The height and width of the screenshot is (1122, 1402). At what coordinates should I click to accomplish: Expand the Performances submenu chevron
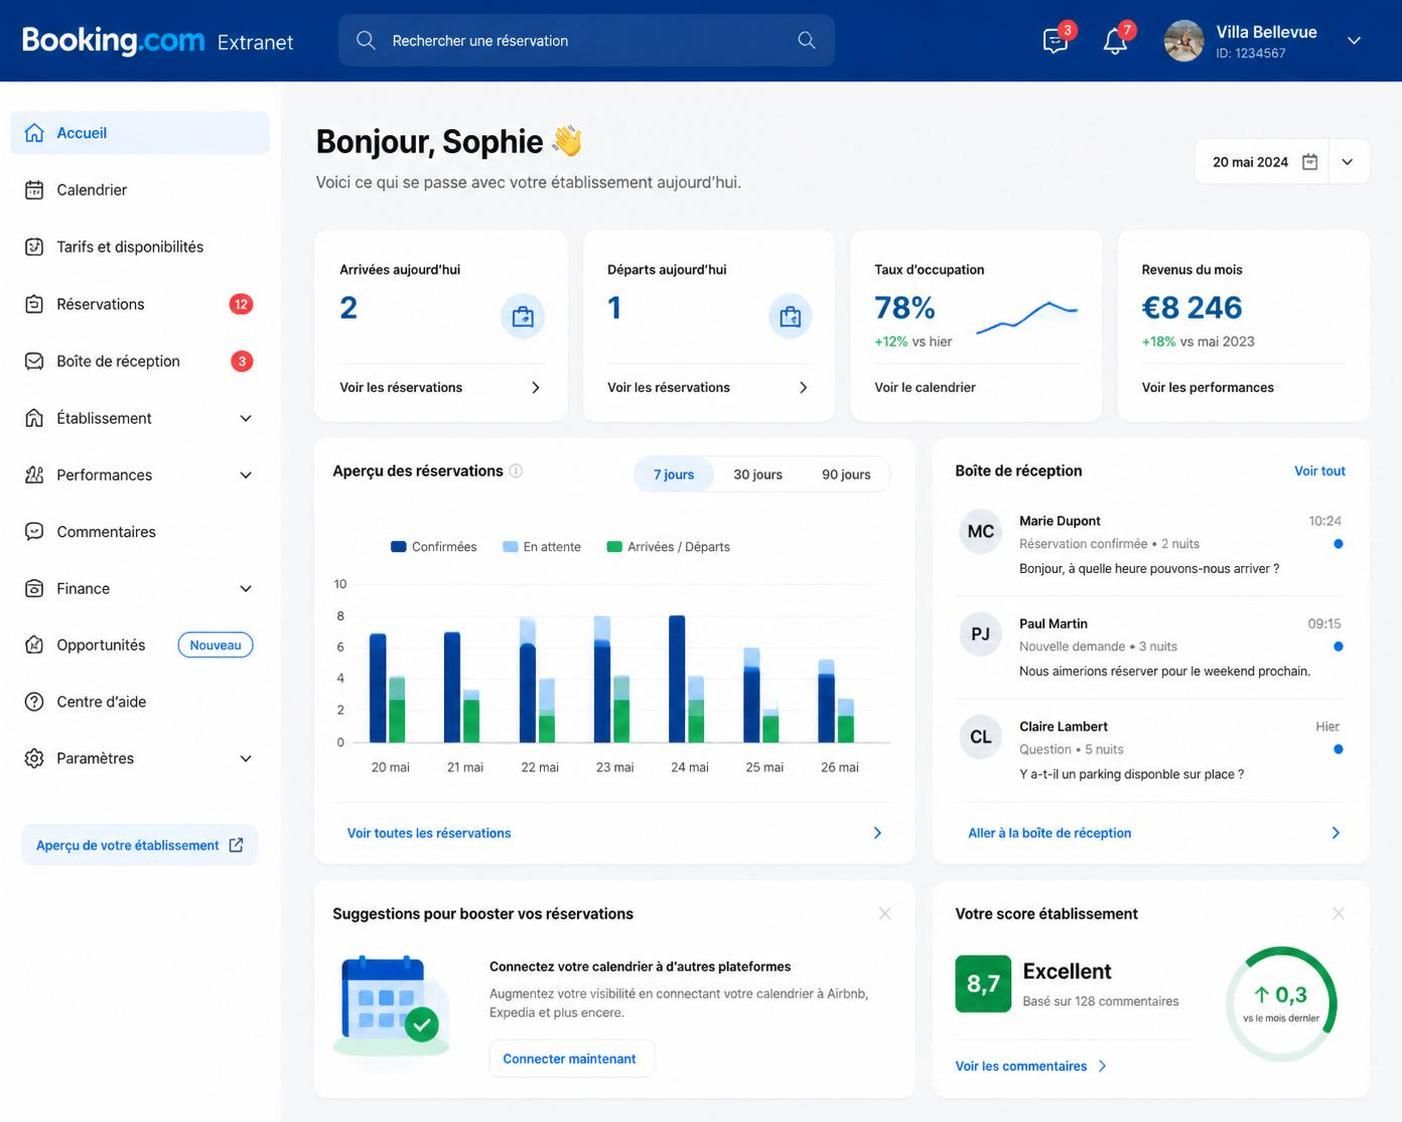click(x=246, y=475)
